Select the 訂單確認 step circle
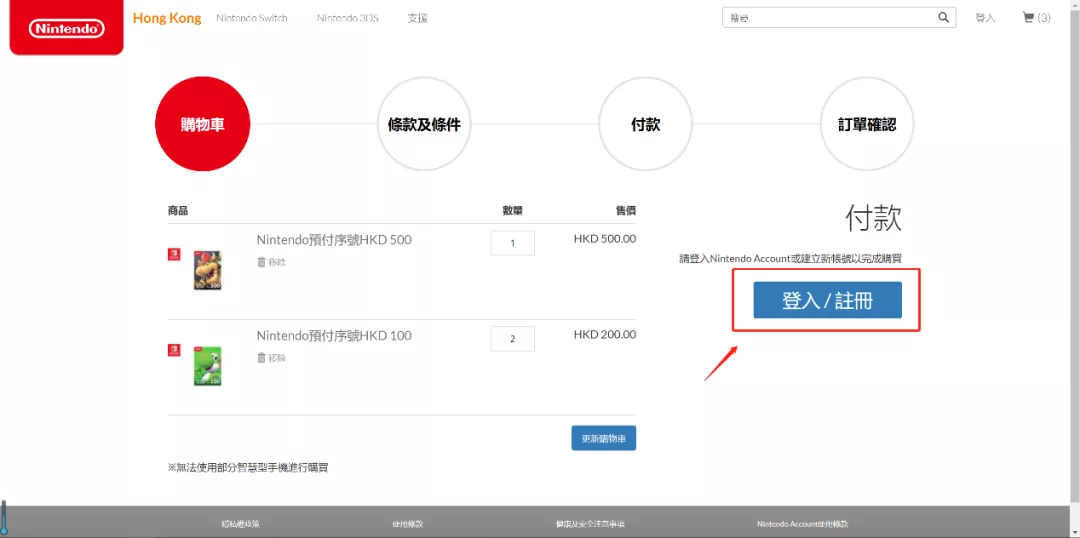This screenshot has height=538, width=1080. click(867, 124)
